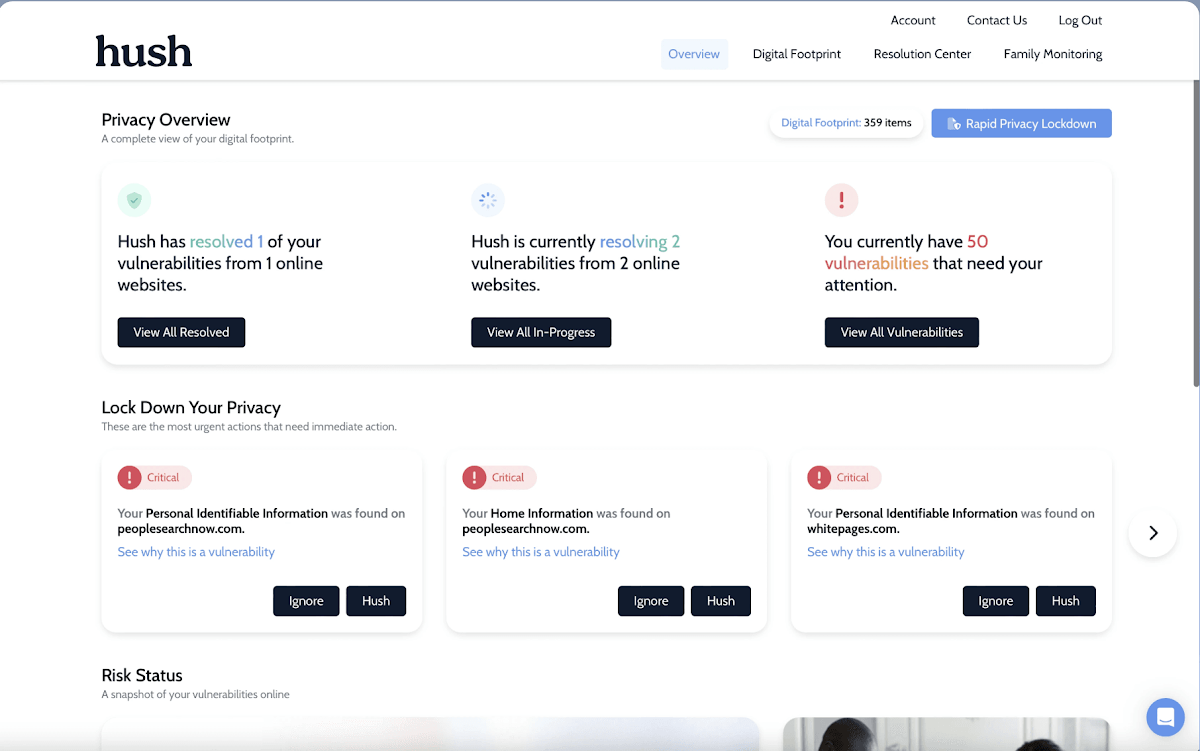The image size is (1200, 751).
Task: Click the Lock Down Your Privacy heading
Action: click(191, 408)
